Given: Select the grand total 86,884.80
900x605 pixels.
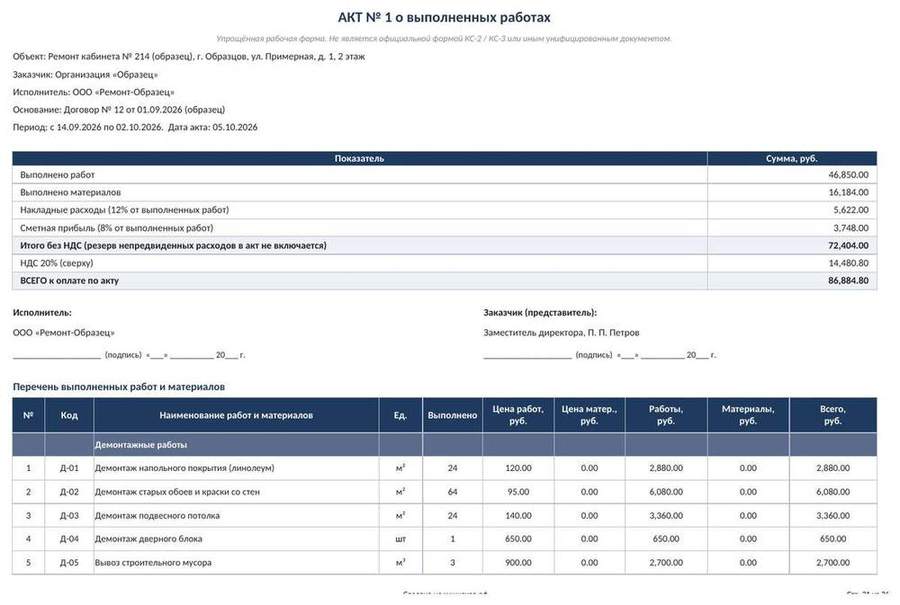Looking at the screenshot, I should (x=848, y=281).
